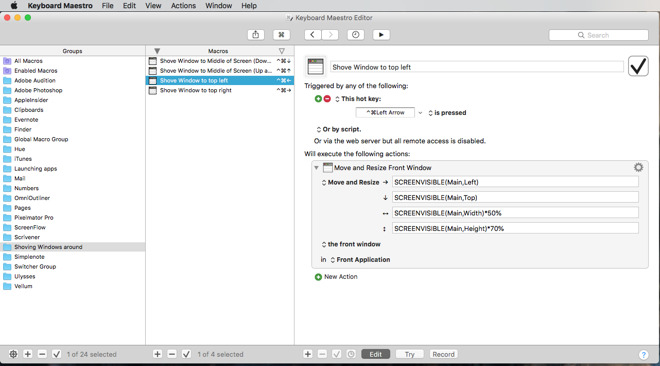The image size is (660, 366).
Task: Select the Global Macro Group folder
Action: coord(72,139)
